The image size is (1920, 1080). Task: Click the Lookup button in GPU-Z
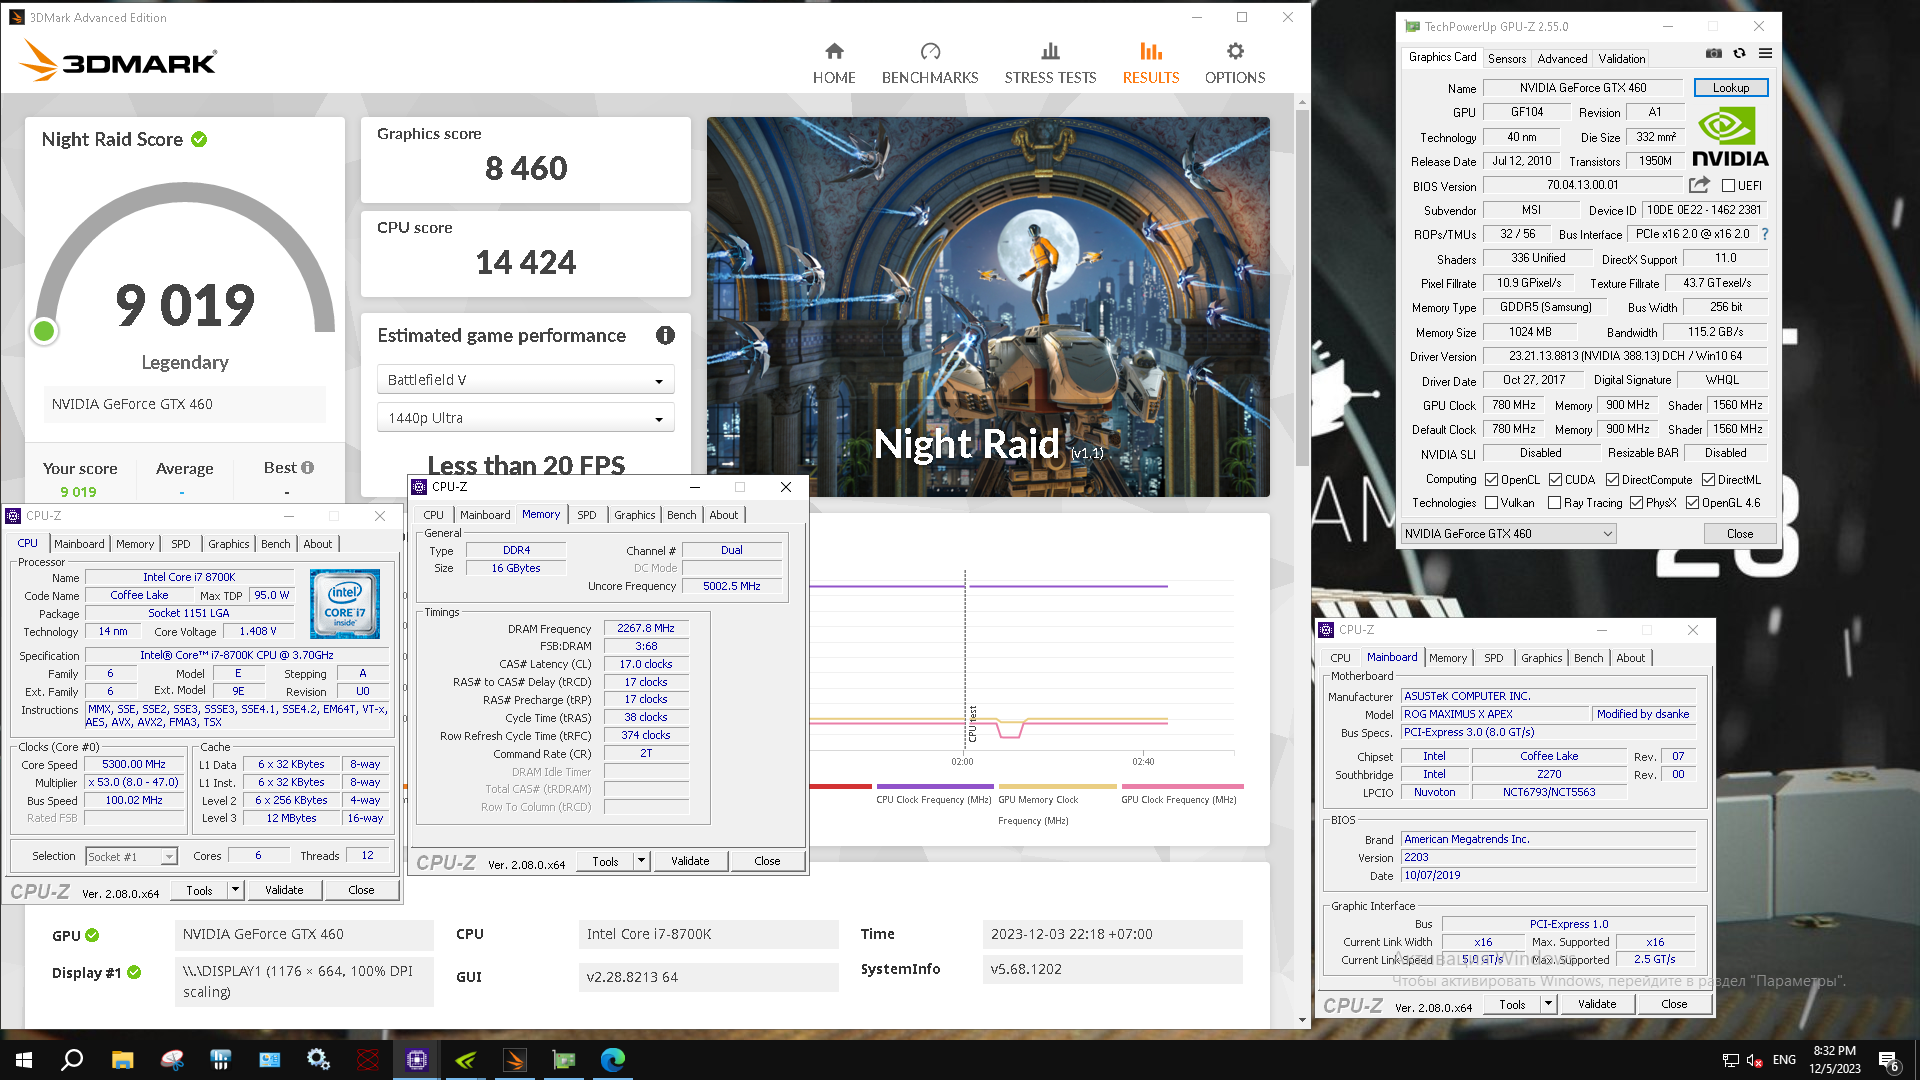pyautogui.click(x=1731, y=88)
